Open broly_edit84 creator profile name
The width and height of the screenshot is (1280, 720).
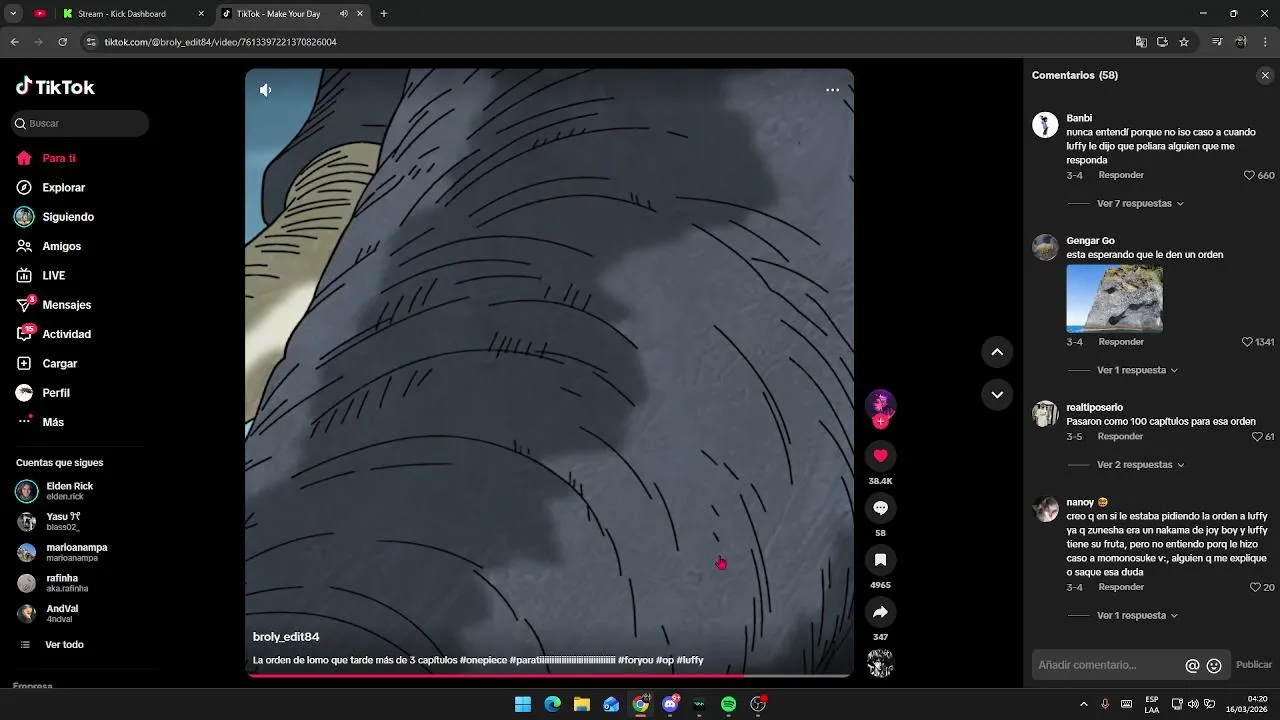click(286, 637)
